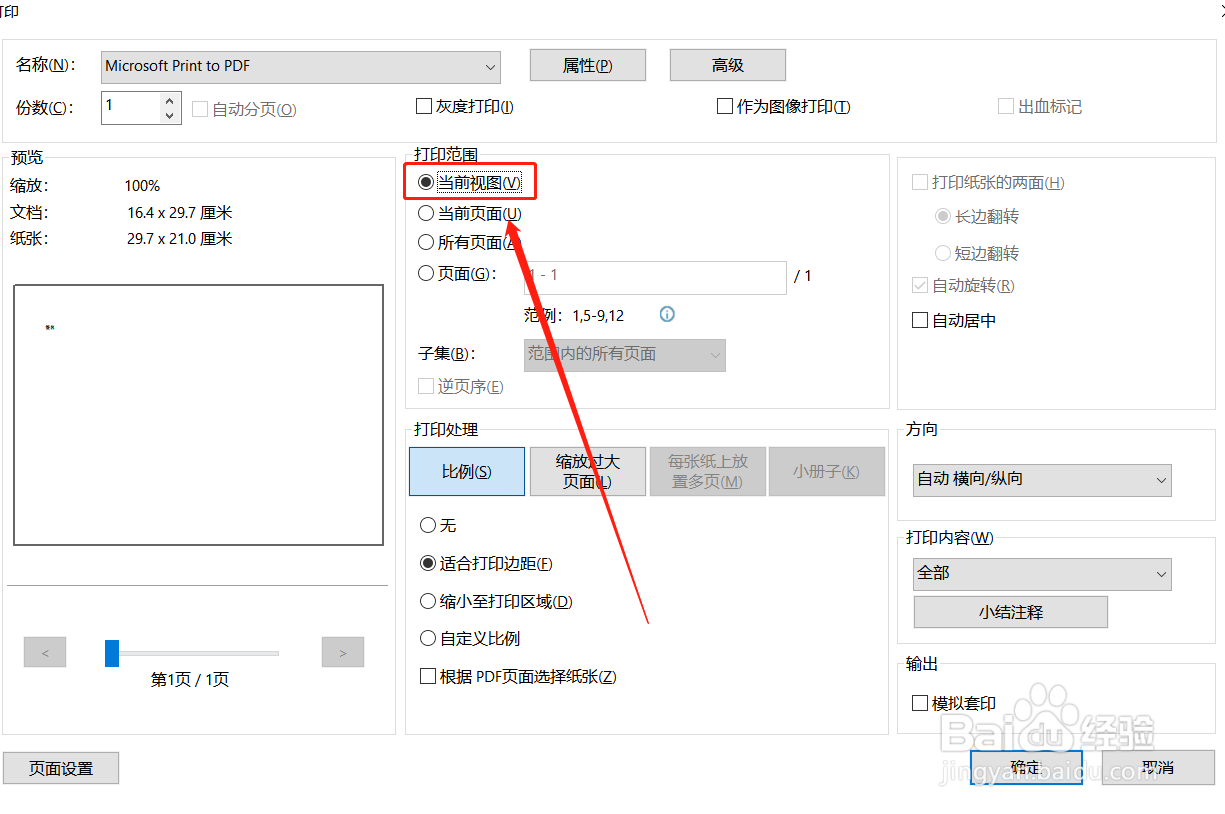The width and height of the screenshot is (1225, 814).
Task: Select the 当前页面 radio button
Action: [425, 212]
